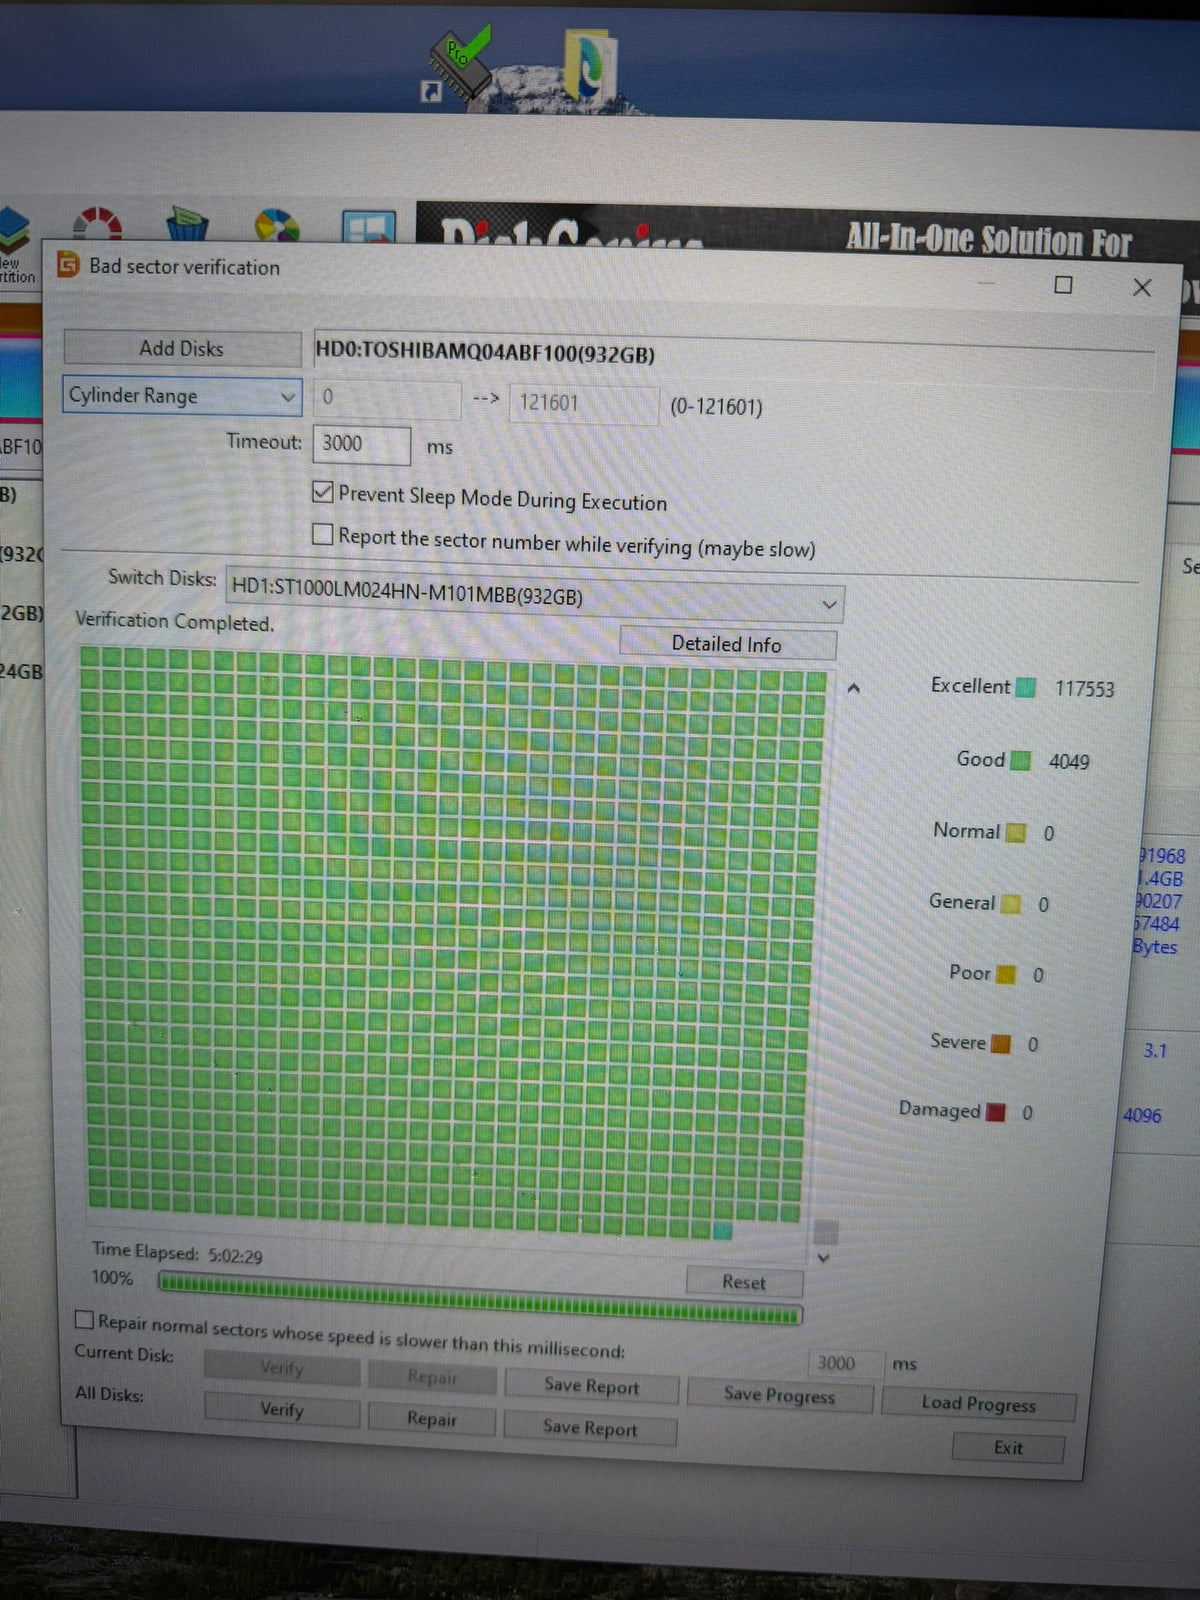1200x1600 pixels.
Task: Click the last cyan block in the grid
Action: 722,1231
